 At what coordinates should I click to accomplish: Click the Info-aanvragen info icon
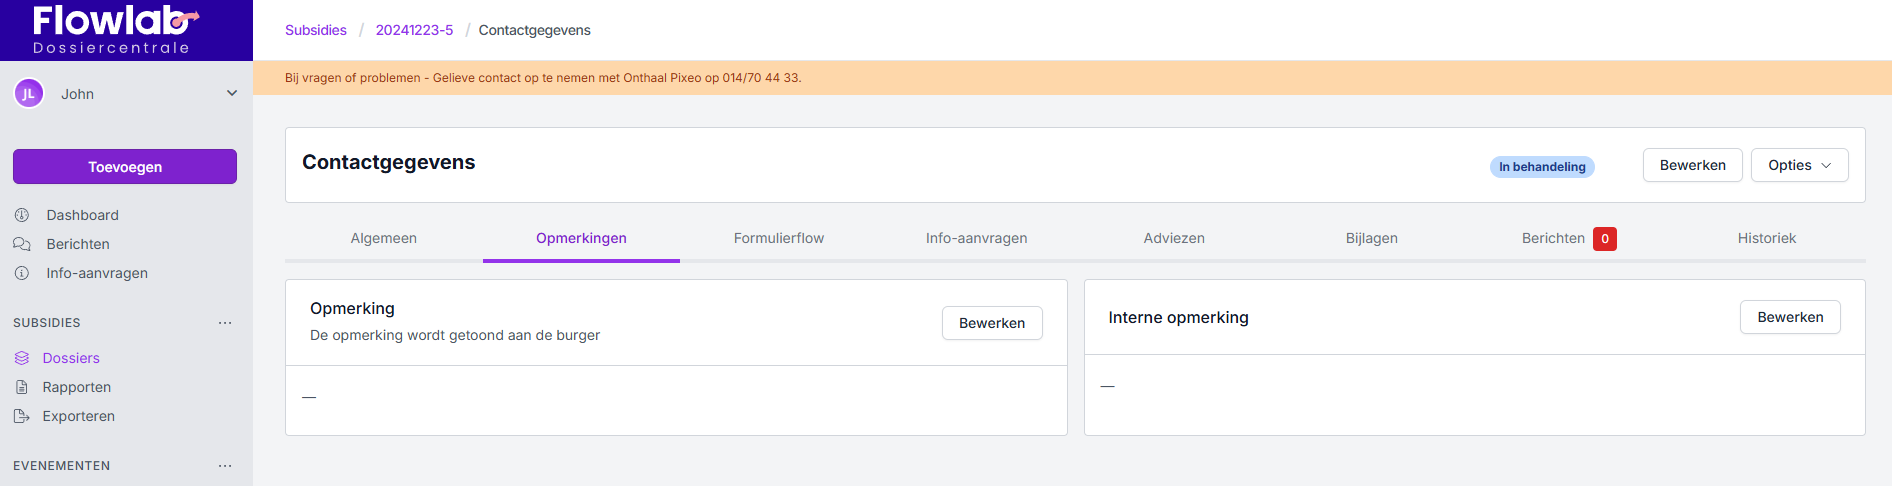tap(22, 273)
